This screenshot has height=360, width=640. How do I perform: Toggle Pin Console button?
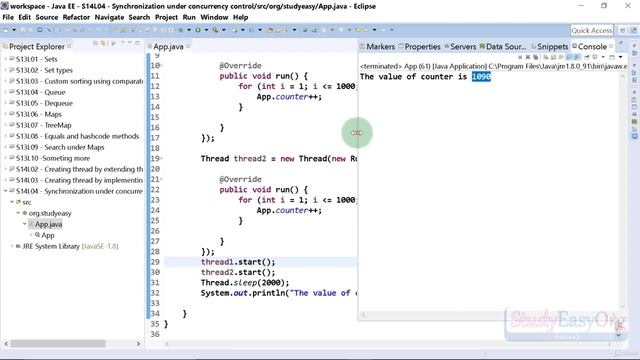coord(587,57)
